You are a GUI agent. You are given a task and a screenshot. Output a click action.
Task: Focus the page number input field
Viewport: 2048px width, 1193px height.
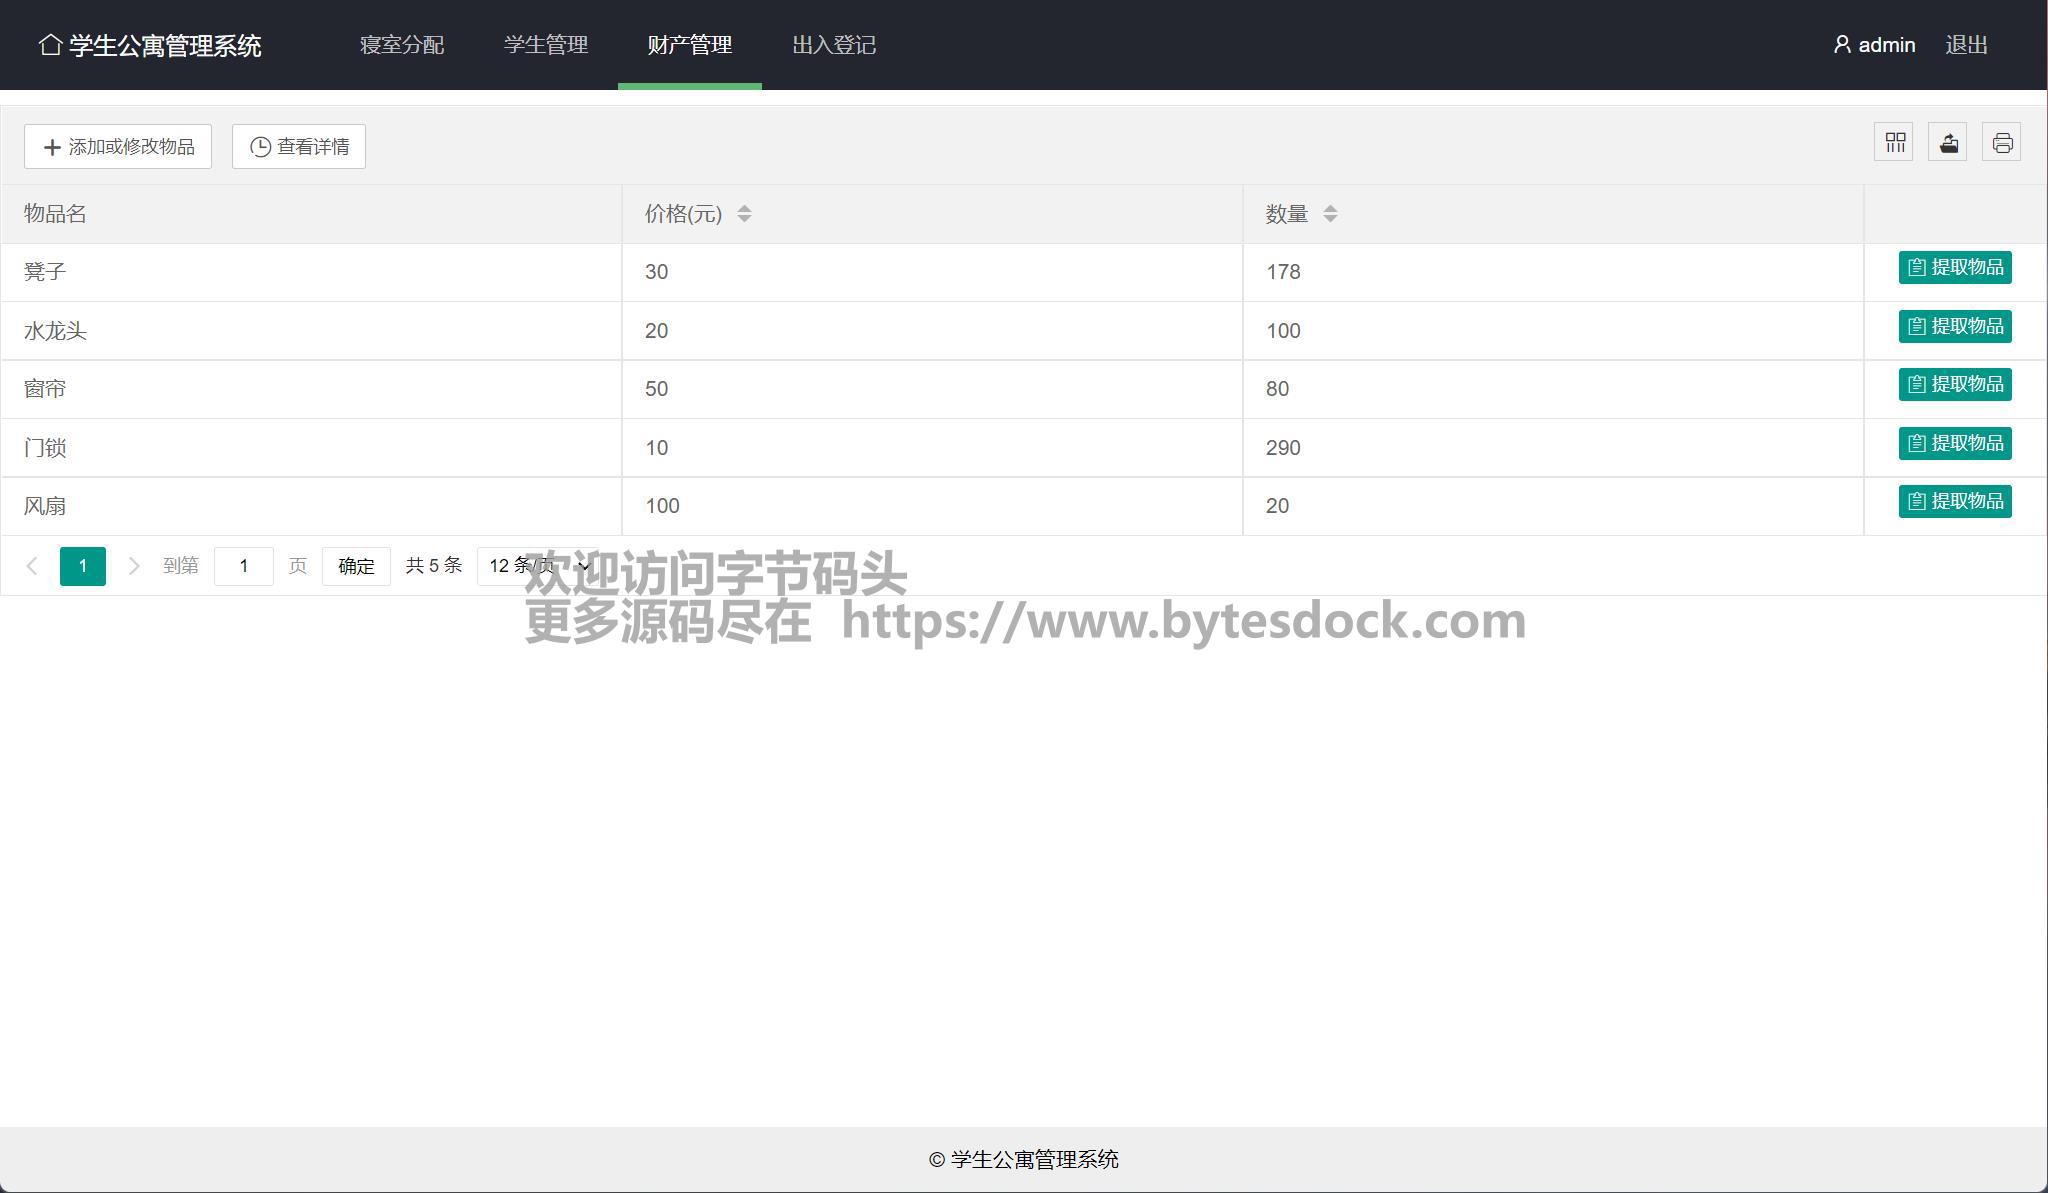tap(244, 566)
